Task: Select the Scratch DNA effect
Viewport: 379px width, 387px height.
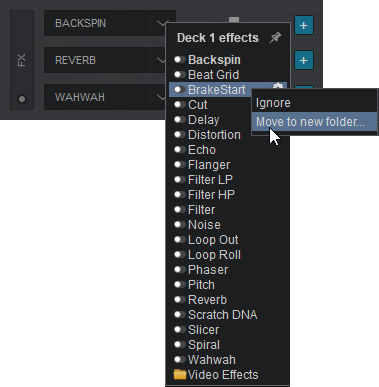Action: coord(222,315)
